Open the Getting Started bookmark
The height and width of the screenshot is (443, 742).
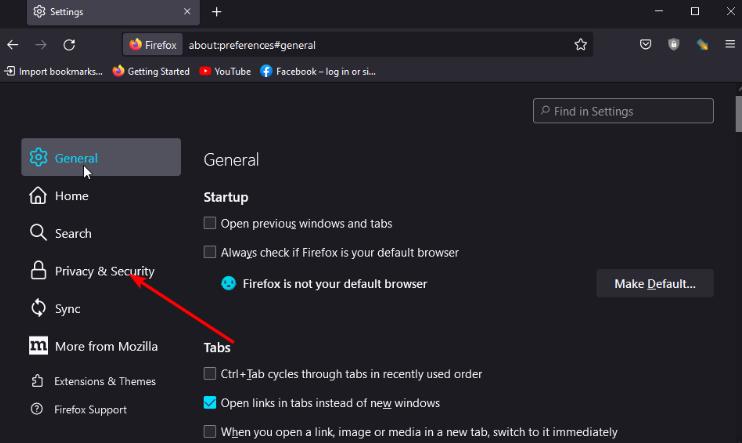pyautogui.click(x=151, y=71)
